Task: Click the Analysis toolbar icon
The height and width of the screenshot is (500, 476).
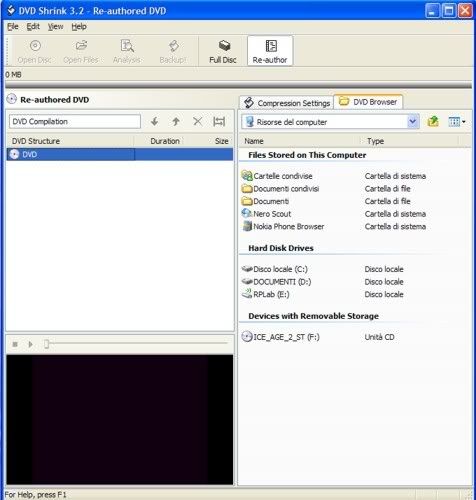Action: (127, 51)
